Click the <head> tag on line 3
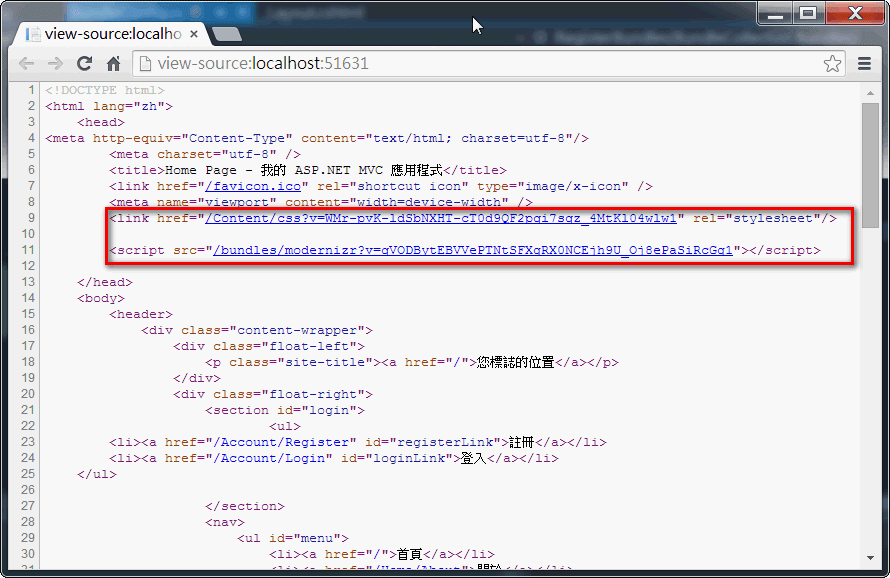 (x=101, y=122)
